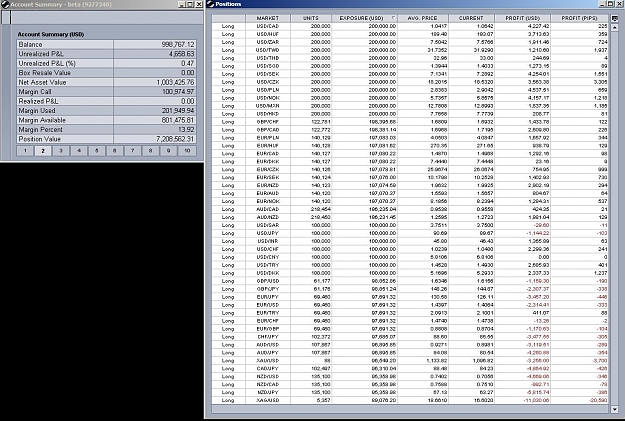The width and height of the screenshot is (625, 421).
Task: Switch to Account Summary page 6
Action: [115, 151]
